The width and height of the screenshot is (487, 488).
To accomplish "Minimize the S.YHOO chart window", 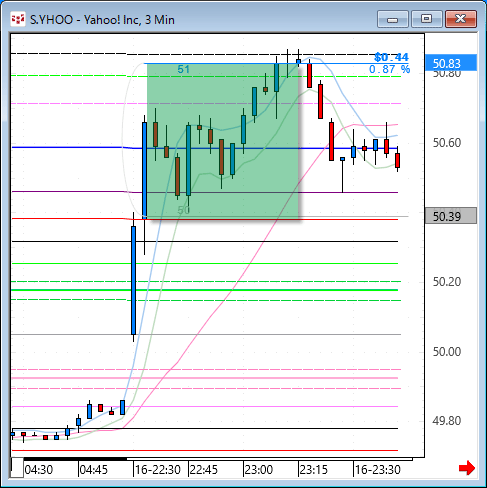I will pos(393,19).
